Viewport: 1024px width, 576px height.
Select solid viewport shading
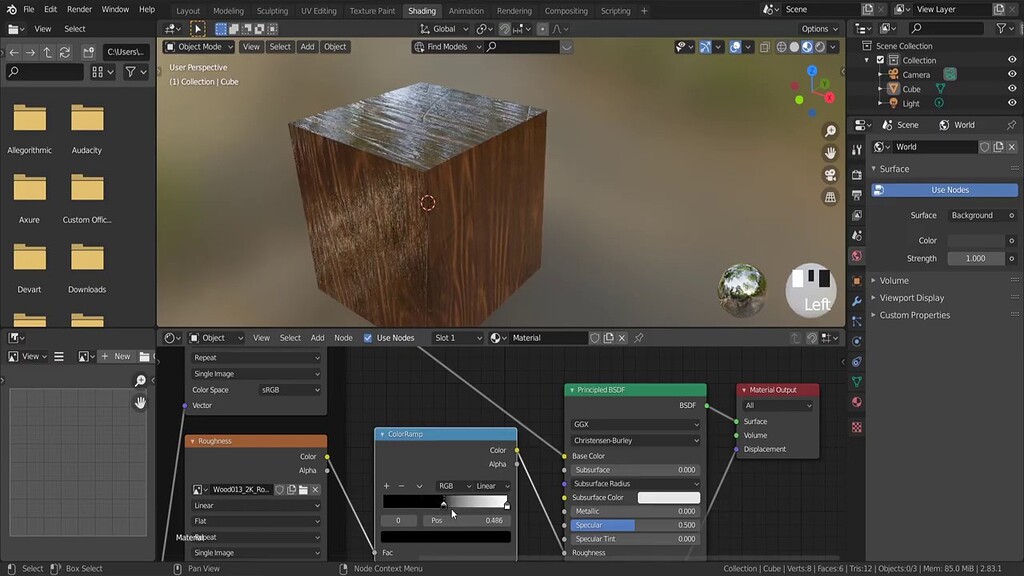[794, 47]
